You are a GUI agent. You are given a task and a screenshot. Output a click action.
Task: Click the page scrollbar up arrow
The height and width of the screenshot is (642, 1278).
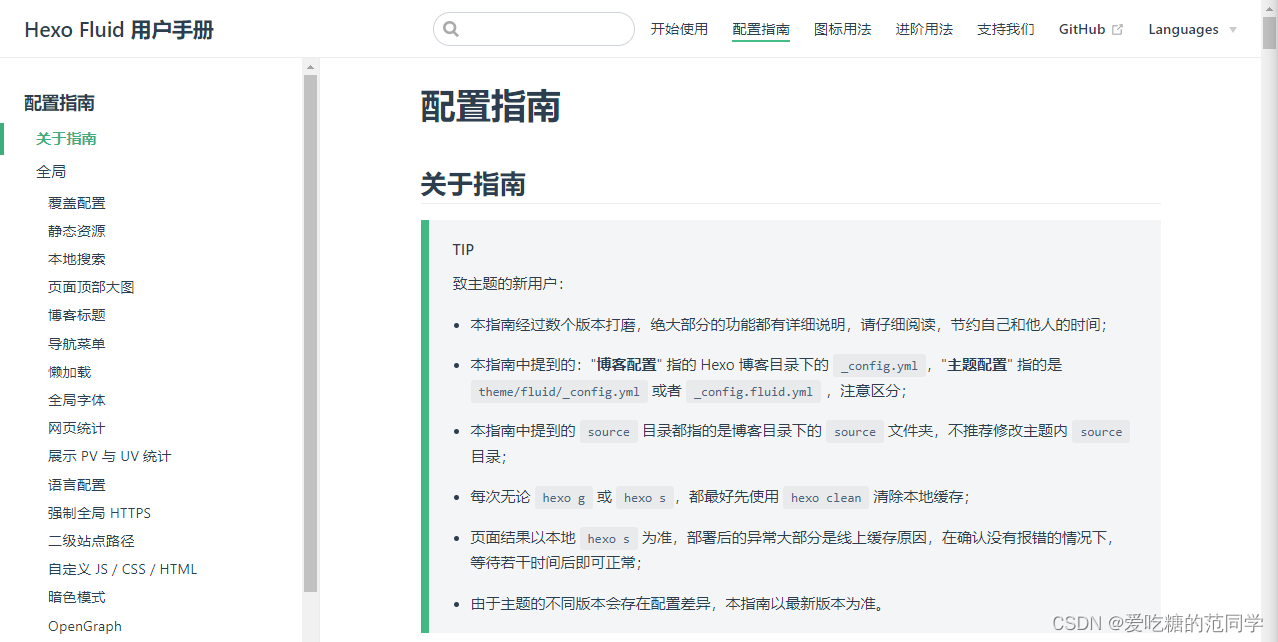1269,8
